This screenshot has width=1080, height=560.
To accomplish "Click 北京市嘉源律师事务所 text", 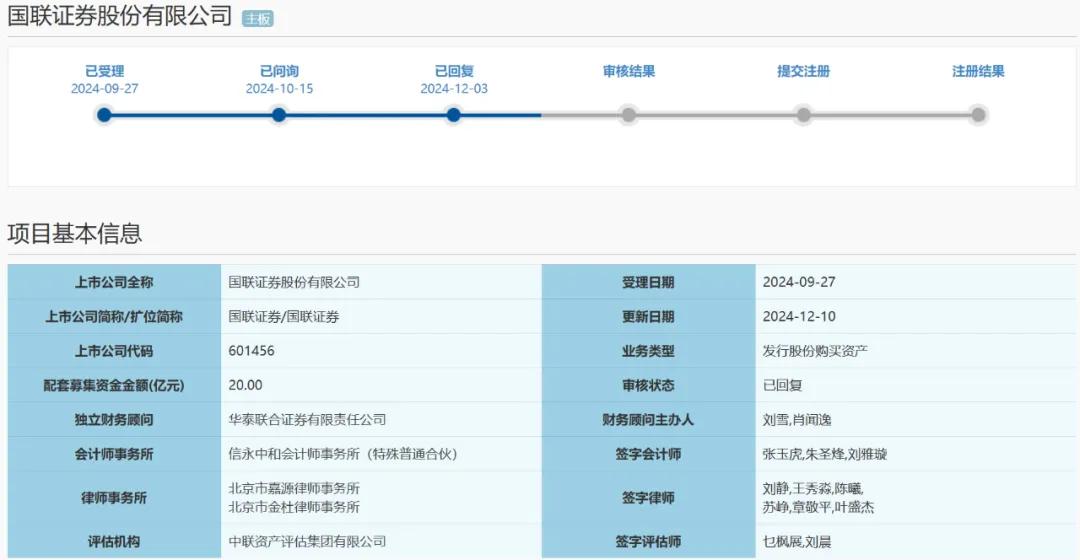I will click(294, 488).
